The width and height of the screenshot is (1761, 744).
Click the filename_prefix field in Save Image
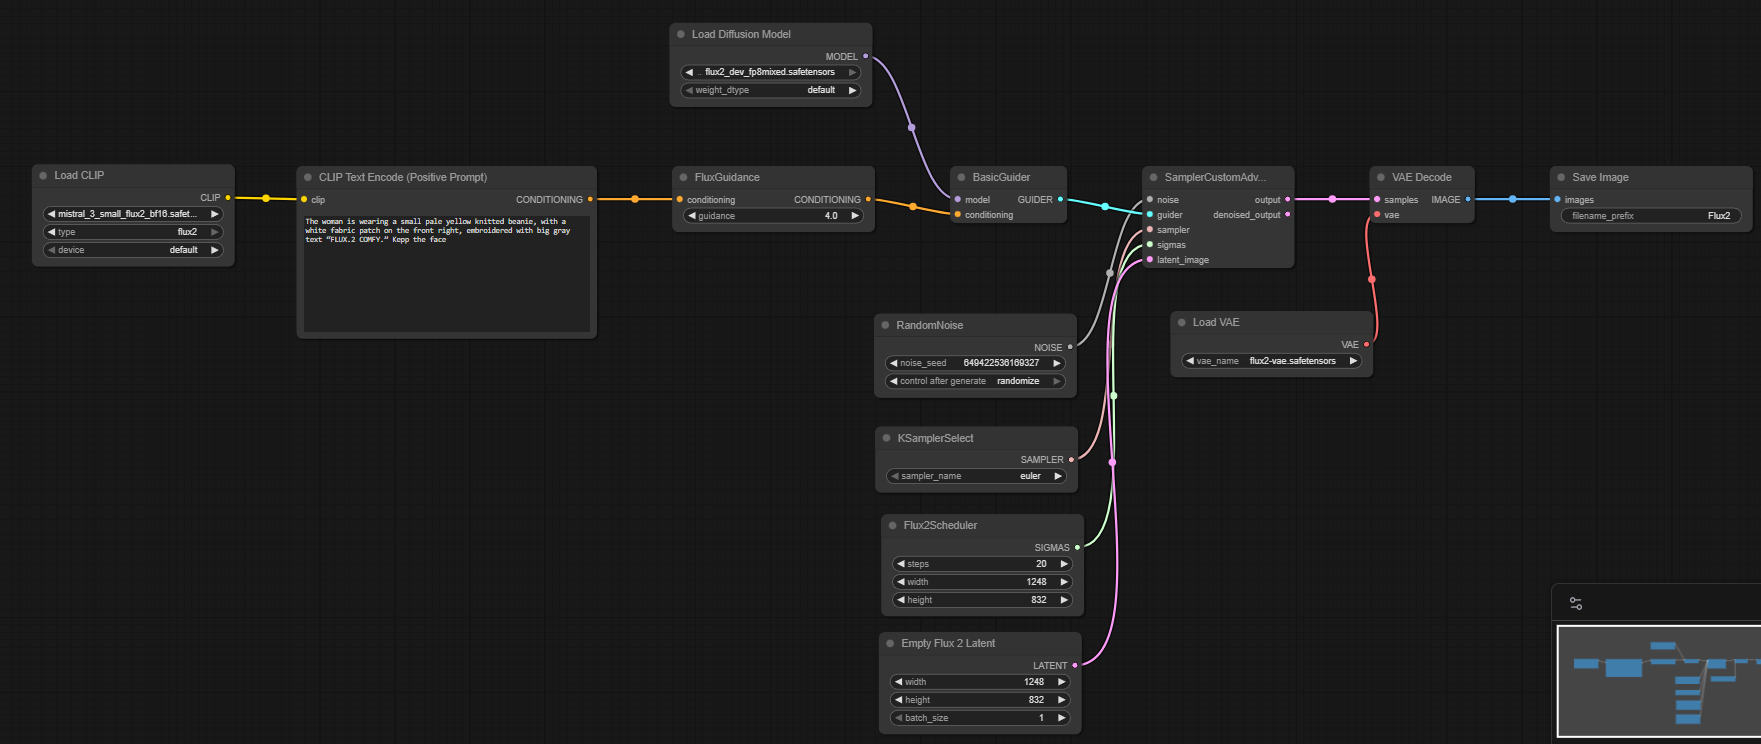click(x=1650, y=216)
